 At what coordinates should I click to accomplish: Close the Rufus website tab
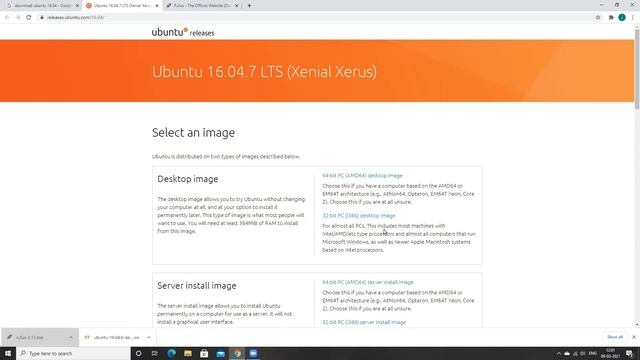tap(236, 6)
